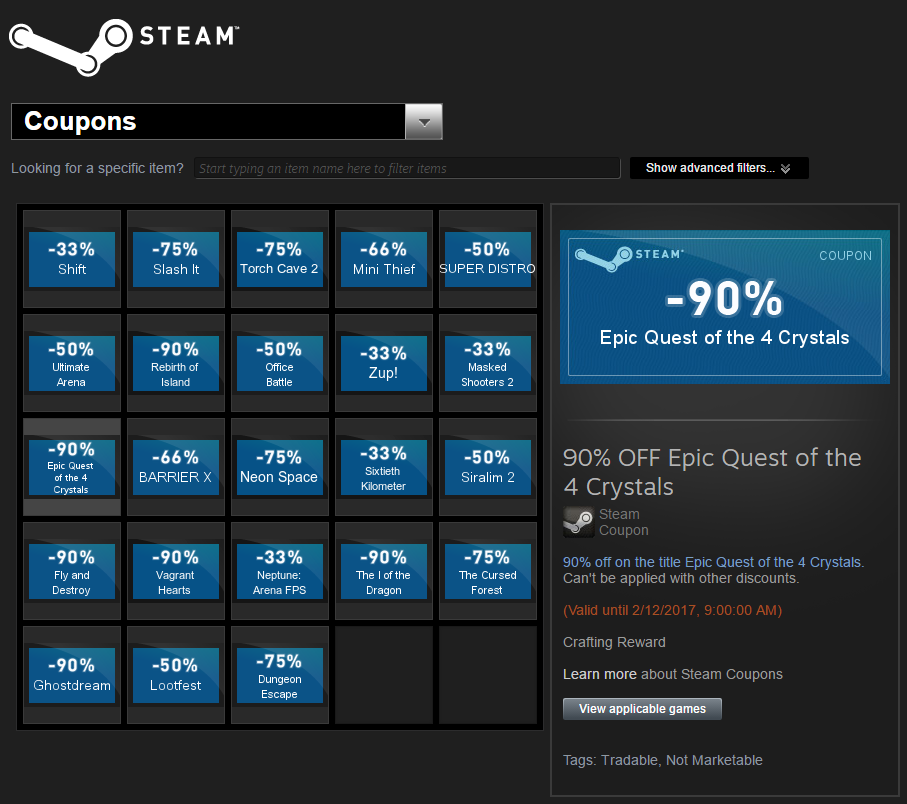Click the item name filter field
Image resolution: width=907 pixels, height=804 pixels.
point(407,168)
